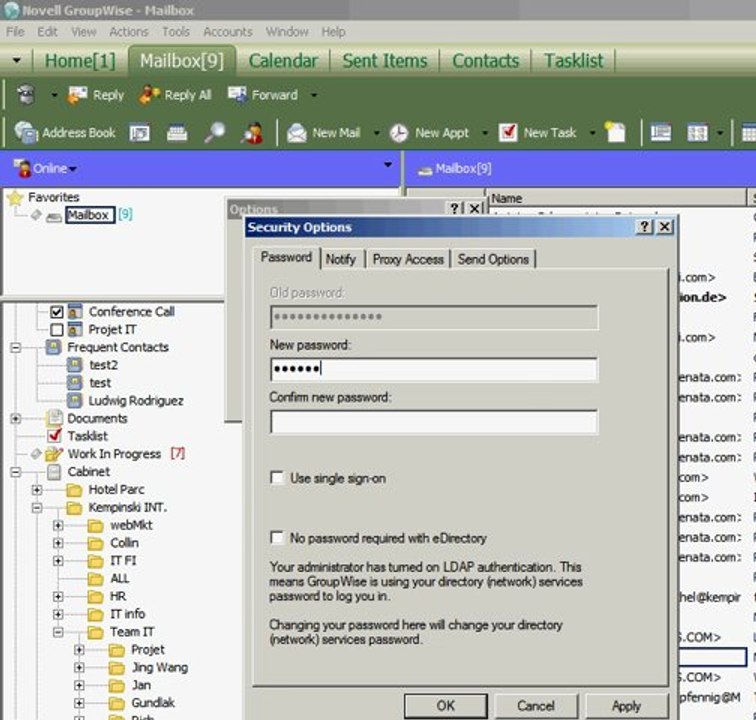Open the Tools menu
The width and height of the screenshot is (756, 720).
pos(176,32)
